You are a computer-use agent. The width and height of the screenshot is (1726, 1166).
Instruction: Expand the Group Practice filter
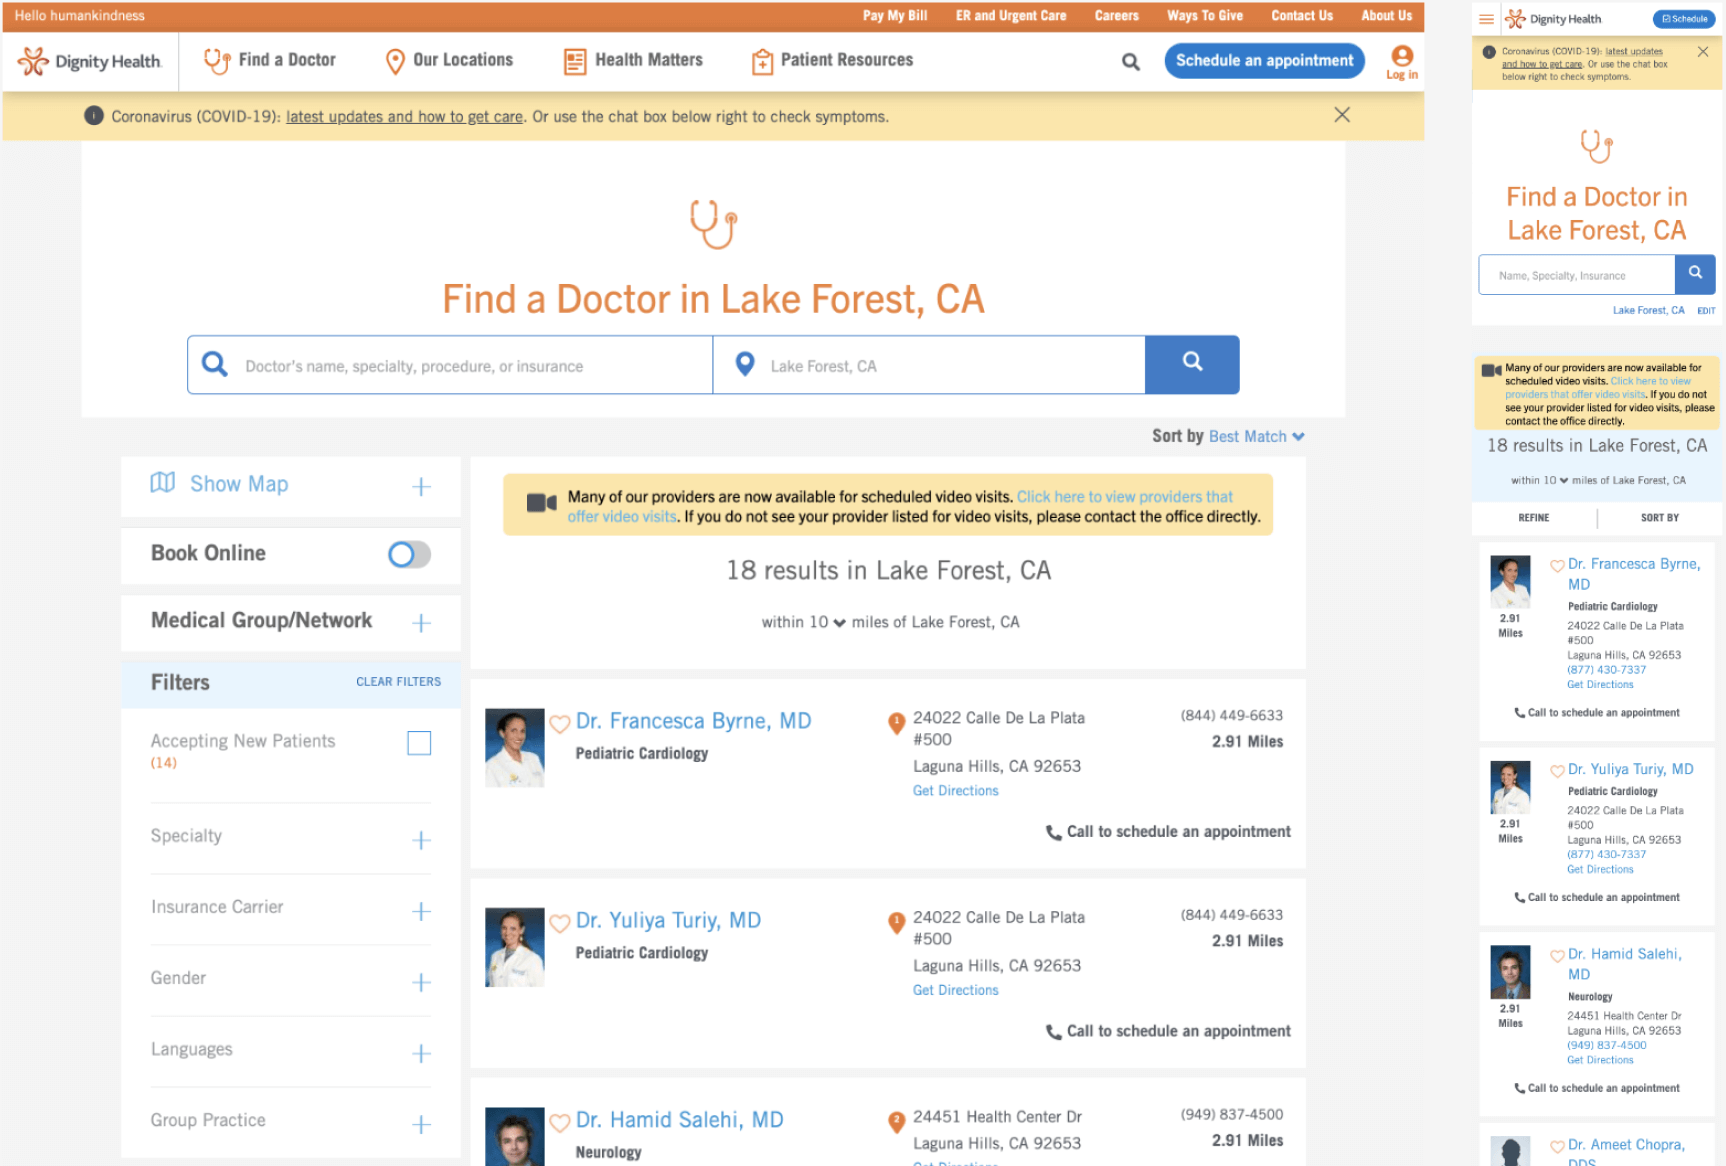click(x=421, y=1124)
